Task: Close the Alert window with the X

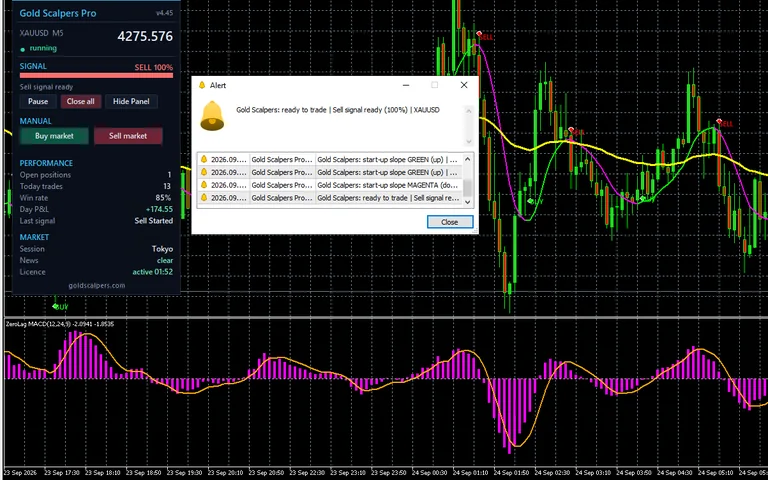Action: tap(464, 85)
